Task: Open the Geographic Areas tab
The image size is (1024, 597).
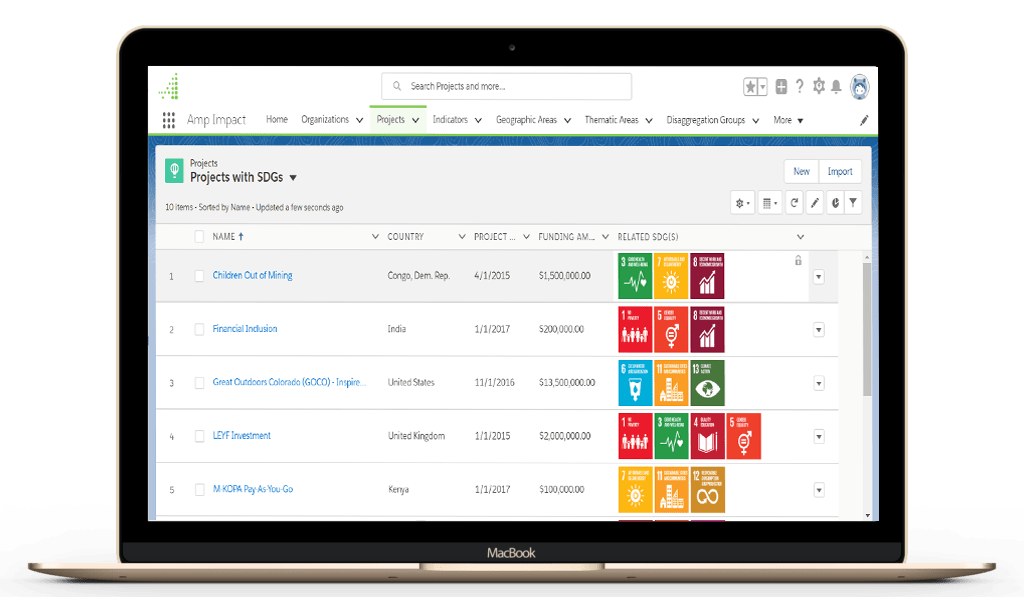Action: tap(526, 120)
